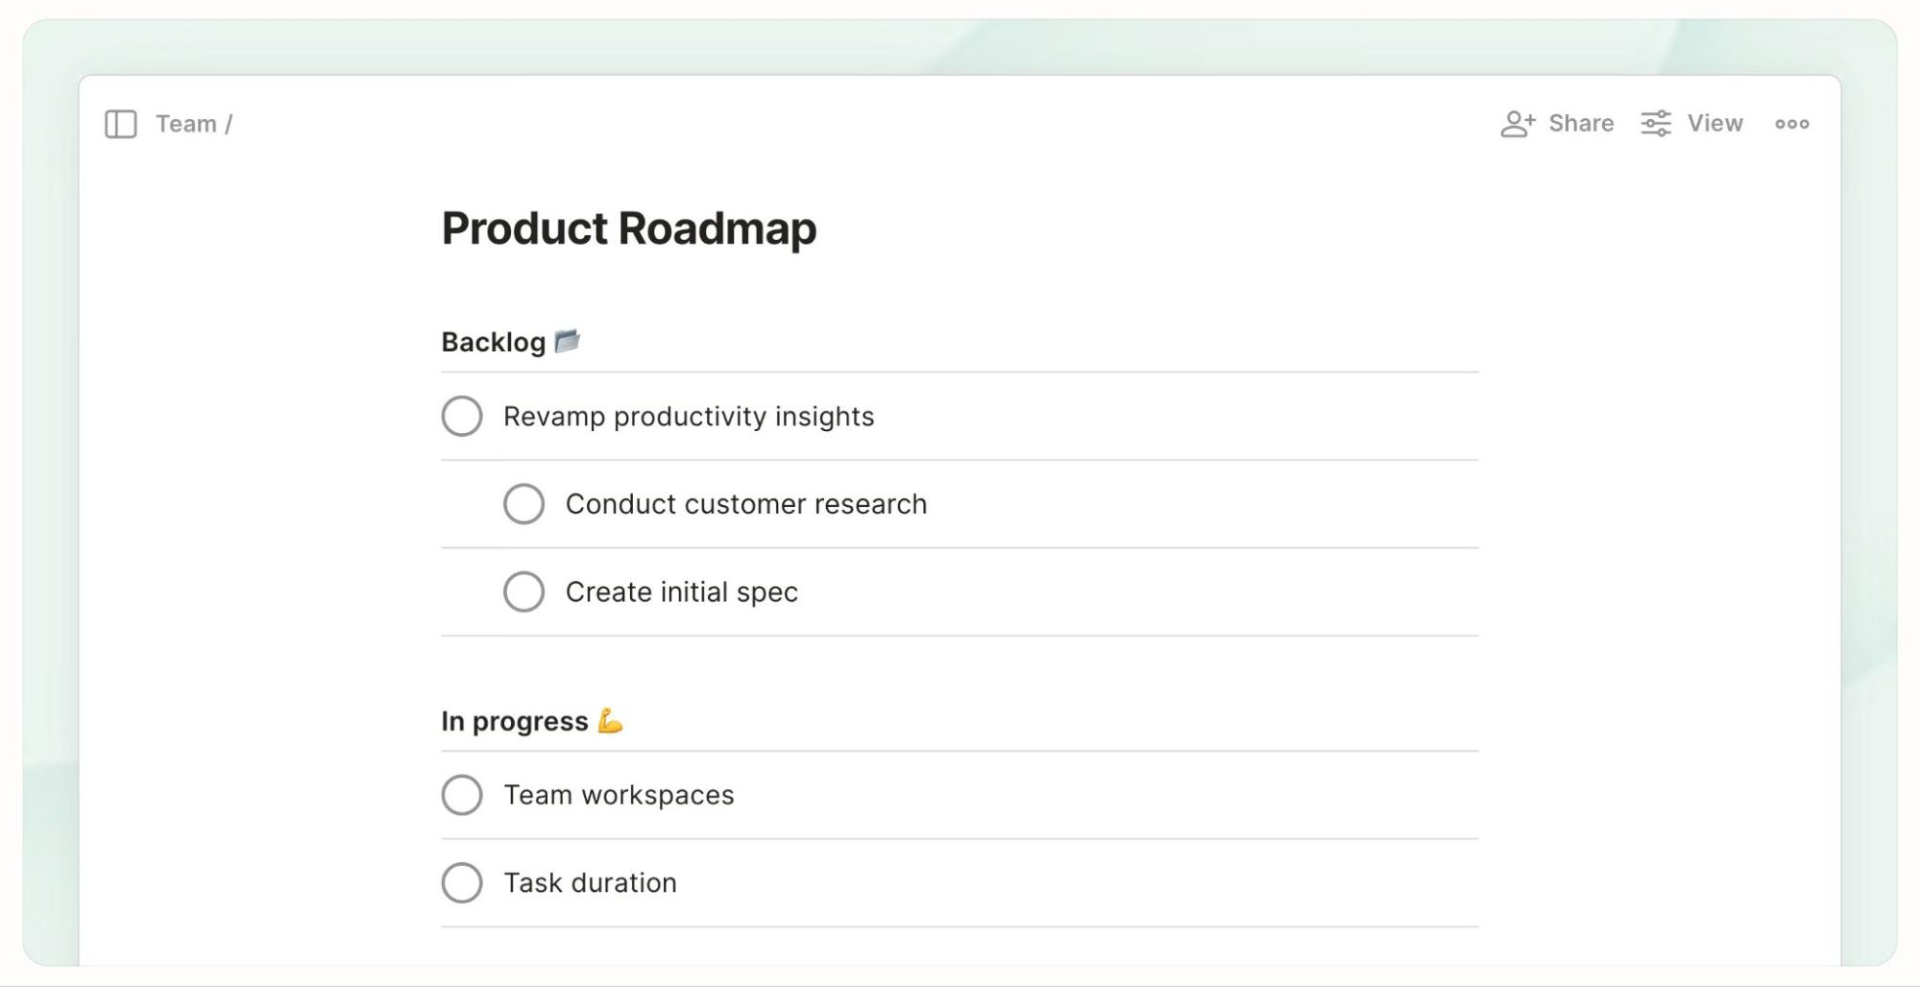Screen dimensions: 1920x987
Task: Navigate to the Team breadcrumb
Action: click(x=186, y=124)
